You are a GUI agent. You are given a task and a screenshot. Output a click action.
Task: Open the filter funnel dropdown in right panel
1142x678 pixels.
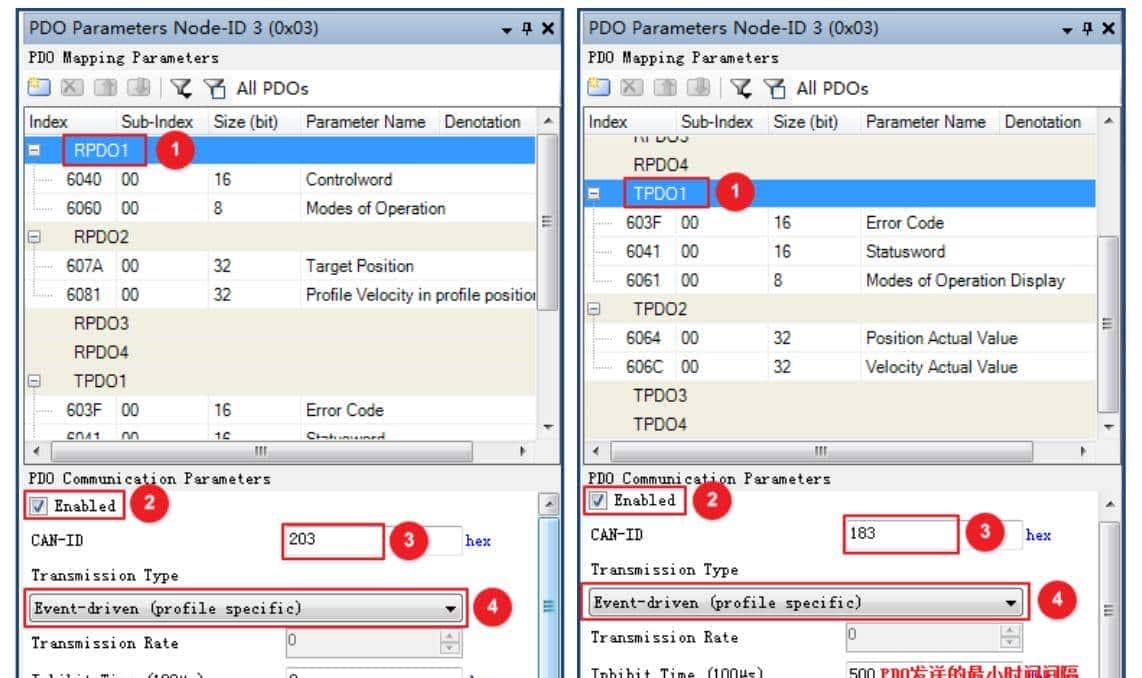point(741,88)
